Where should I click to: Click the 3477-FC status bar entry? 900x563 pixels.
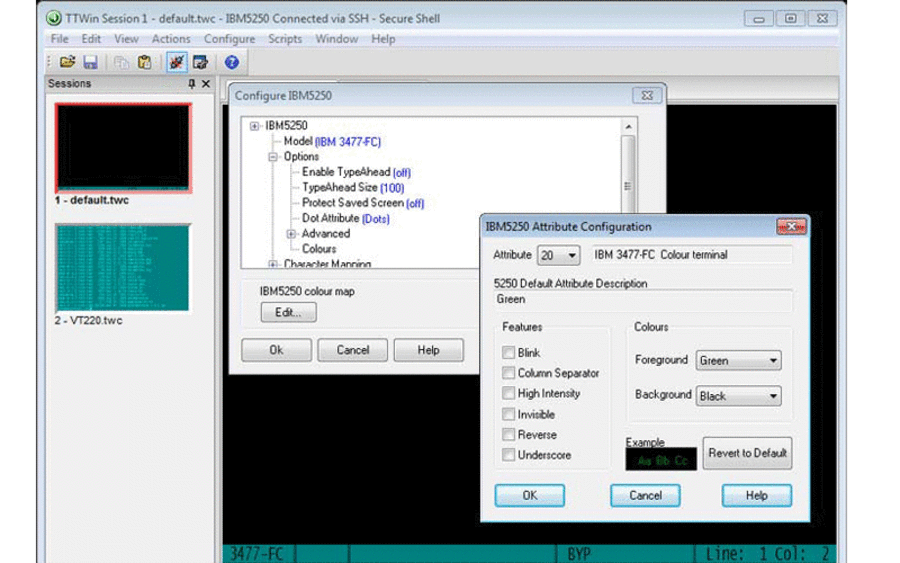(x=257, y=554)
